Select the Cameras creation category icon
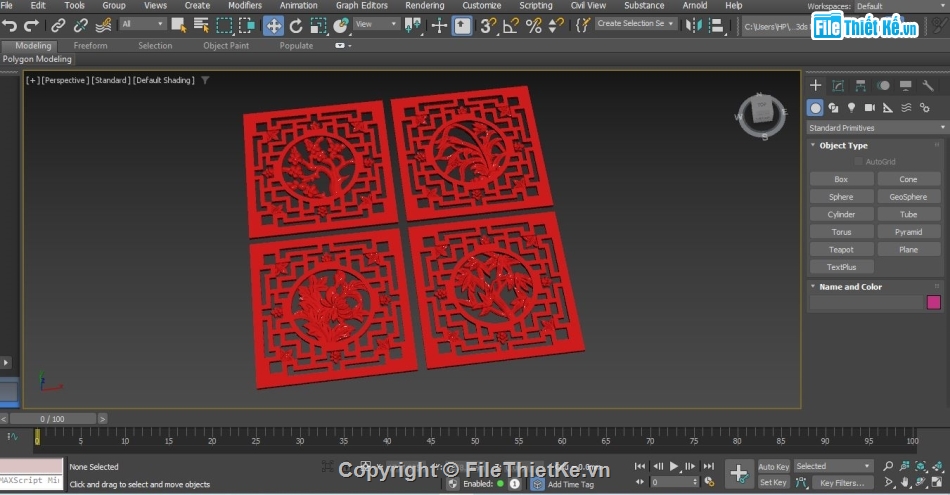 coord(869,108)
